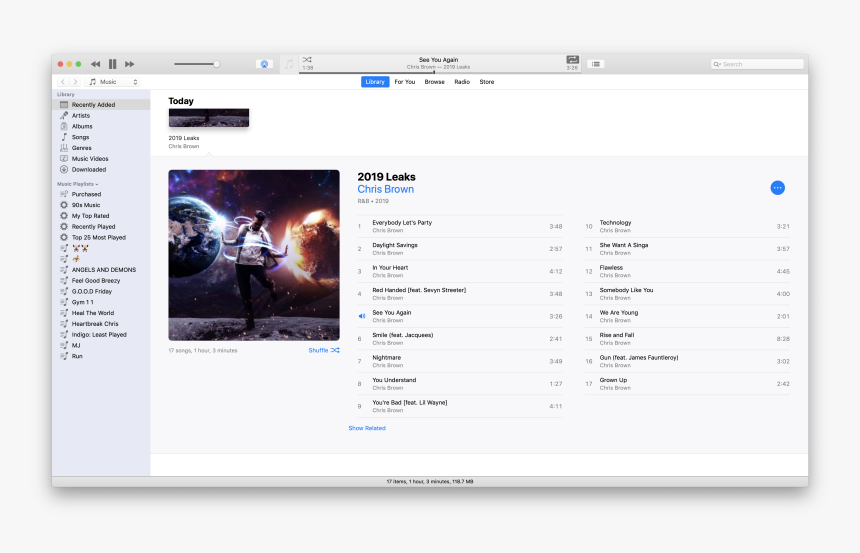
Task: Switch to the Library tab
Action: 375,82
